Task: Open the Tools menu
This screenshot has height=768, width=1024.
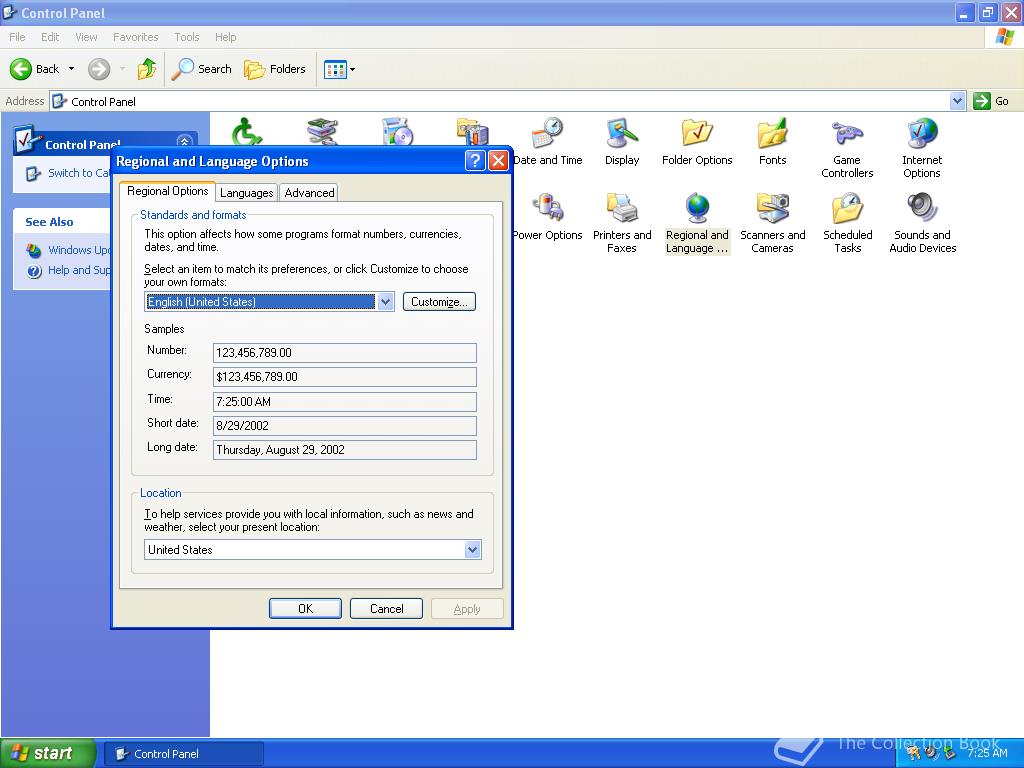Action: pyautogui.click(x=186, y=36)
